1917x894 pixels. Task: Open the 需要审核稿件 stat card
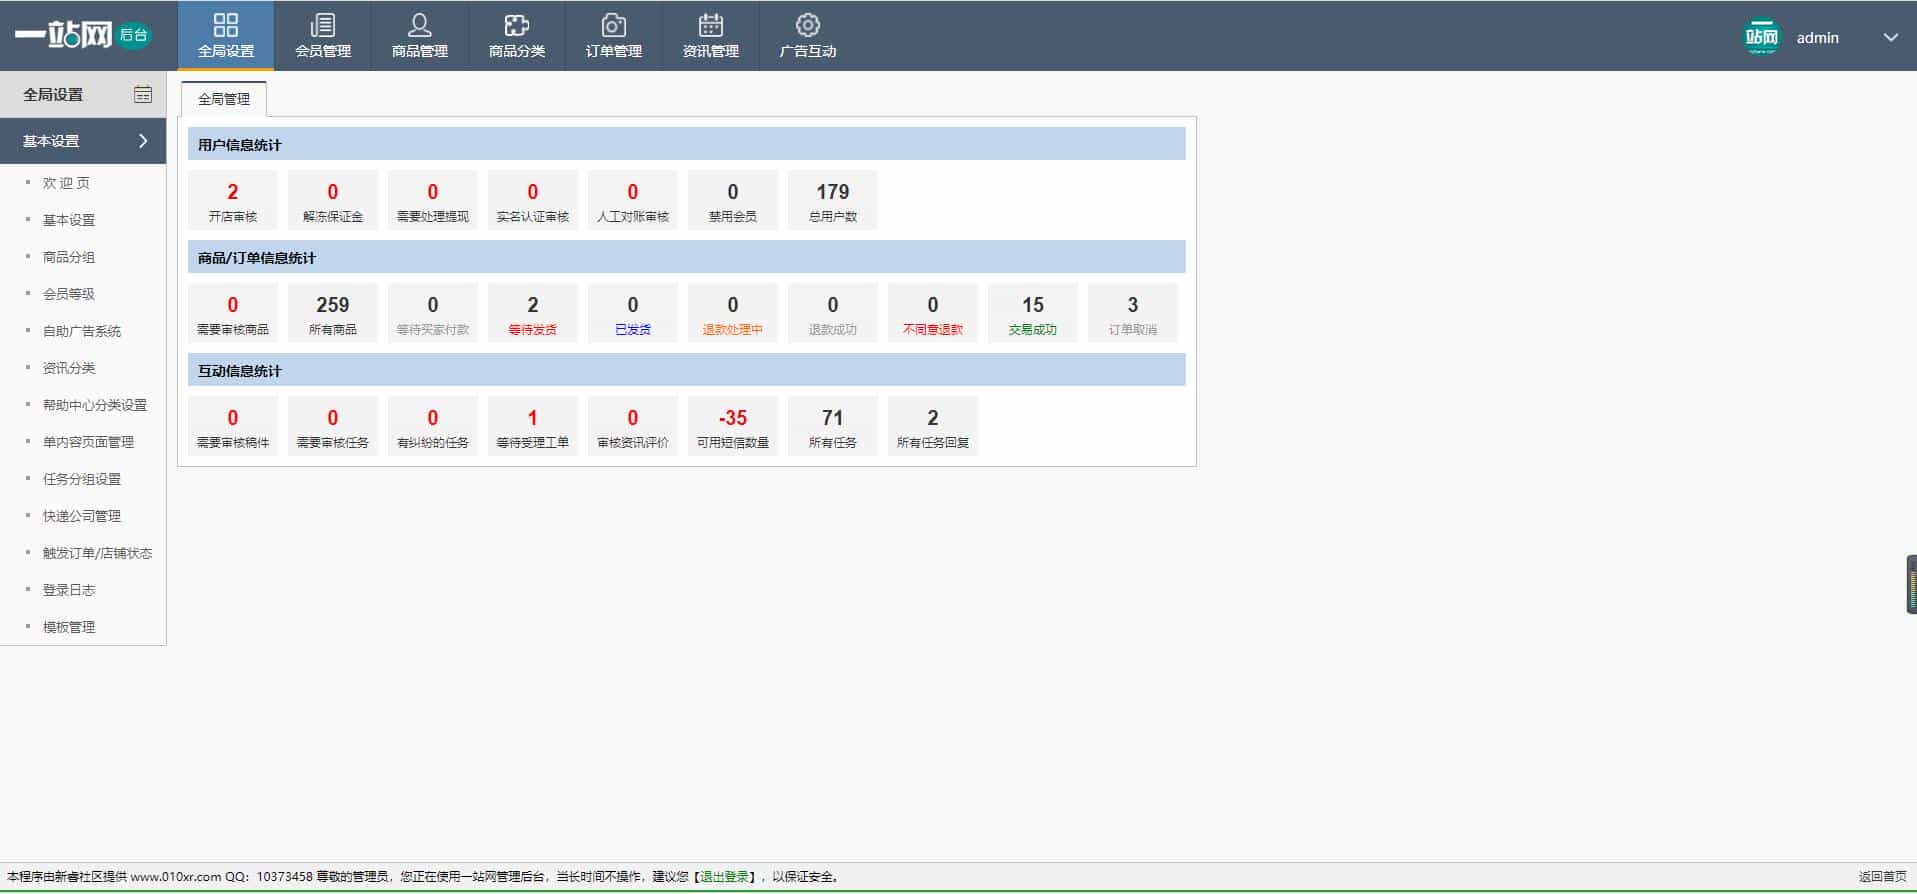(233, 426)
